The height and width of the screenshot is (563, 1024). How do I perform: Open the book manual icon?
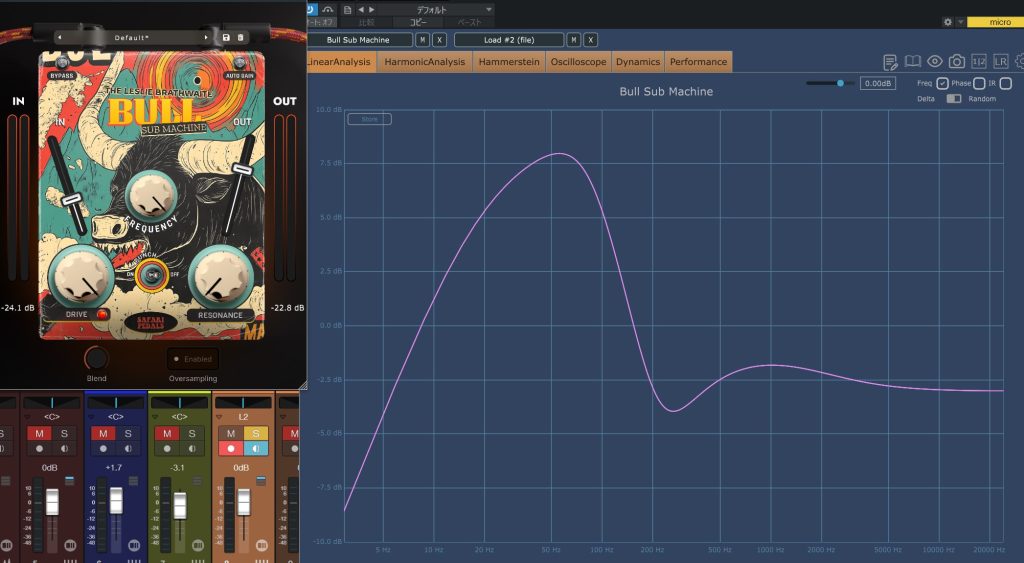tap(913, 62)
